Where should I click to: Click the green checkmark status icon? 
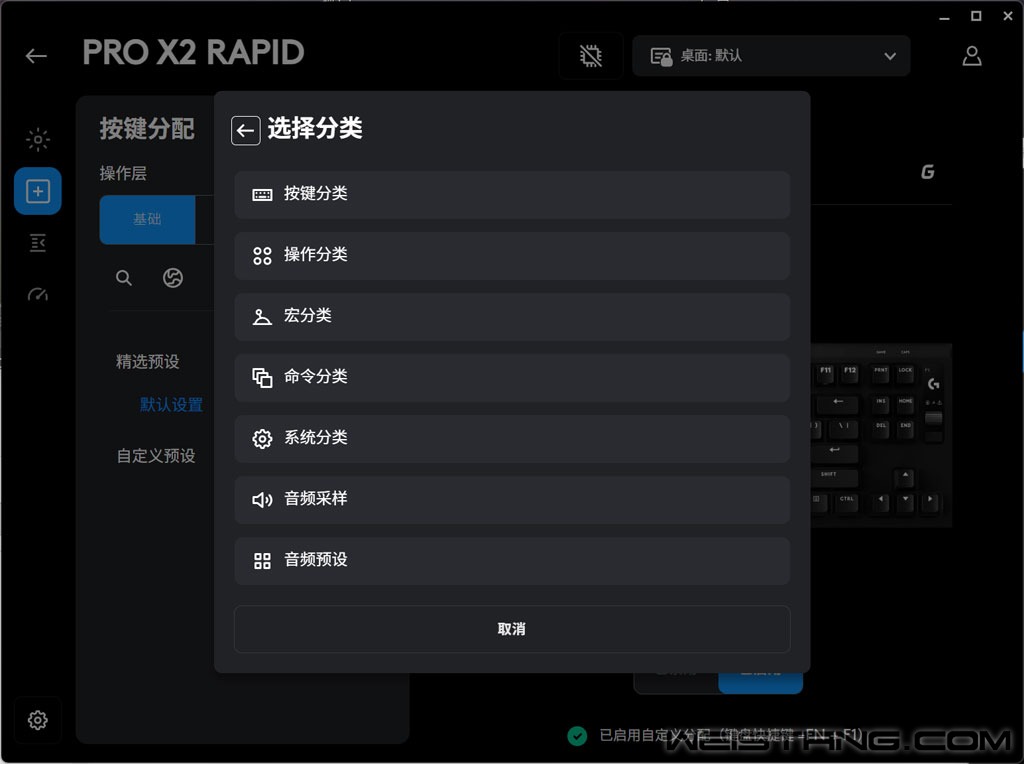pos(577,736)
